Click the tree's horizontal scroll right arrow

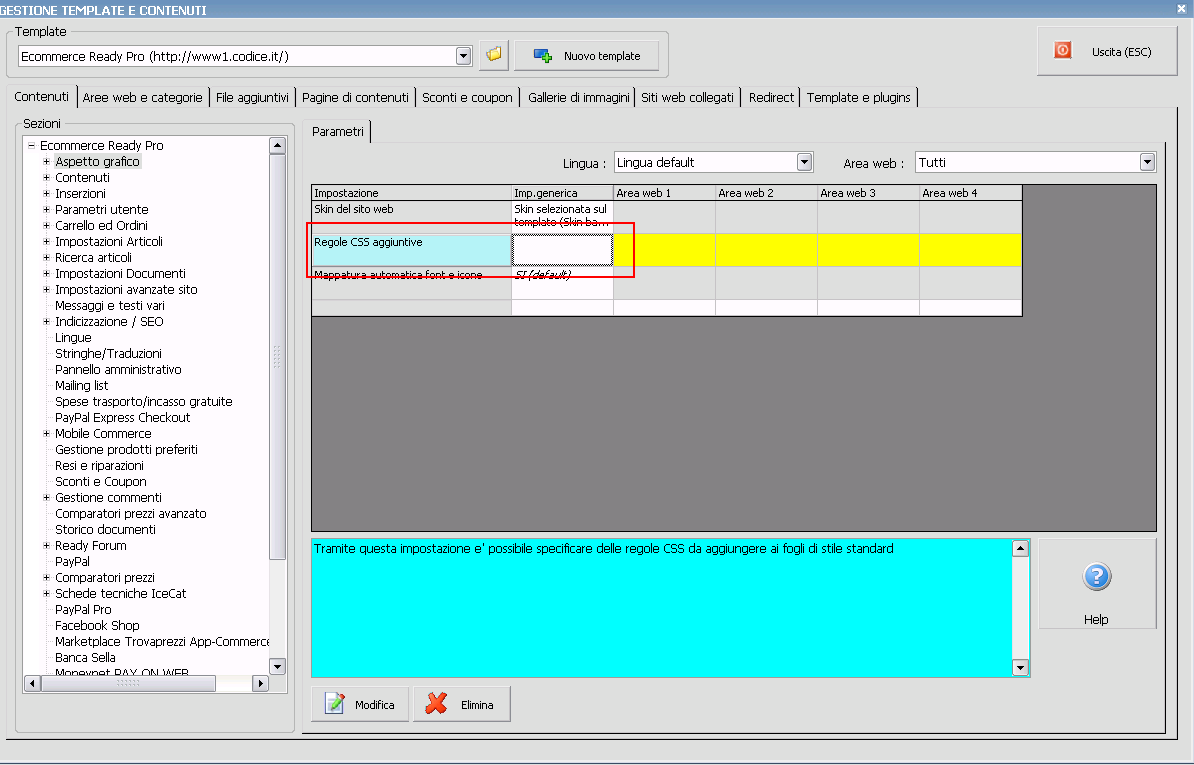[260, 683]
